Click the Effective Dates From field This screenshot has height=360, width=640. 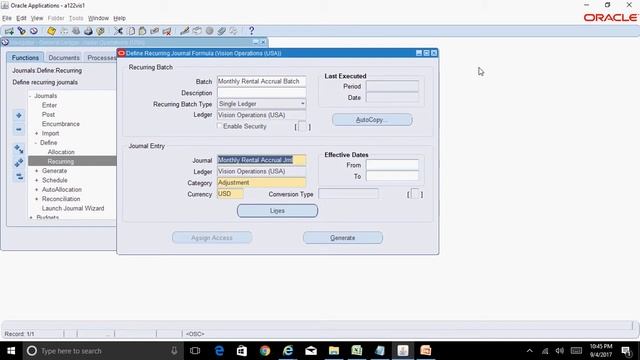point(392,165)
